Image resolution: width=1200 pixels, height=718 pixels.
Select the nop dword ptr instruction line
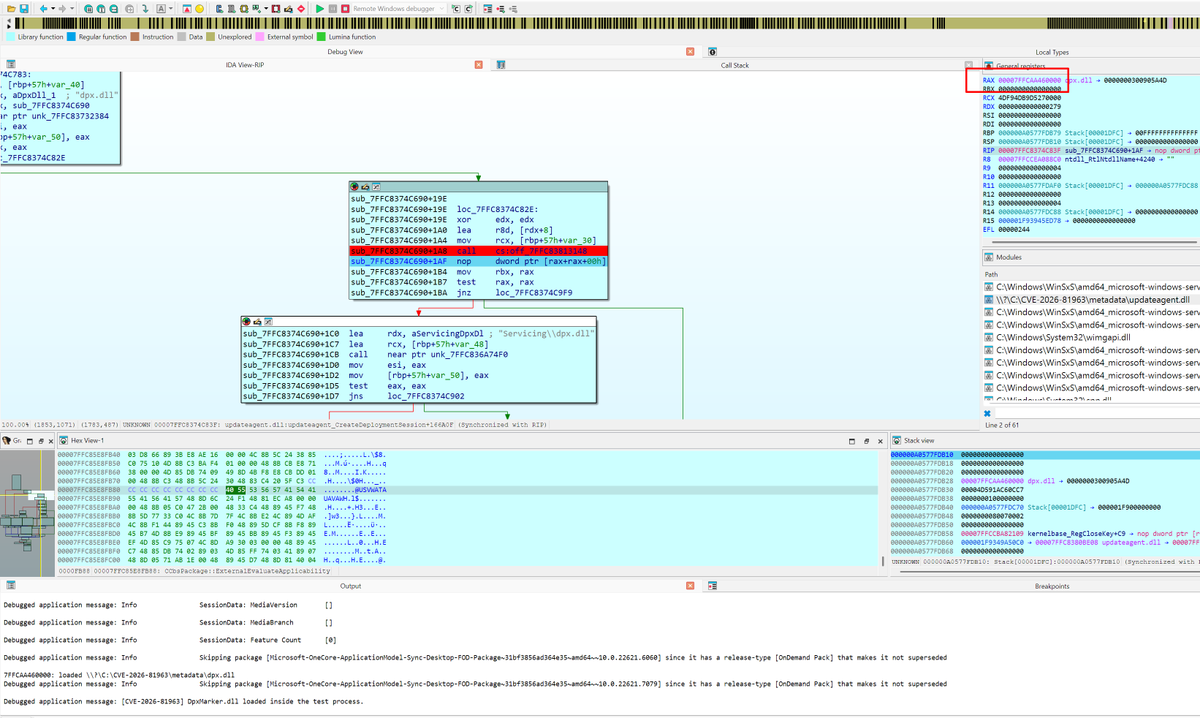(x=478, y=261)
